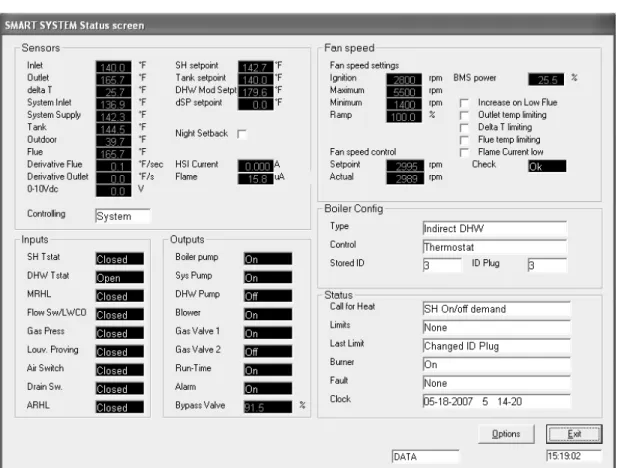Click the BMS power value 25.5
This screenshot has height=468, width=630.
546,79
